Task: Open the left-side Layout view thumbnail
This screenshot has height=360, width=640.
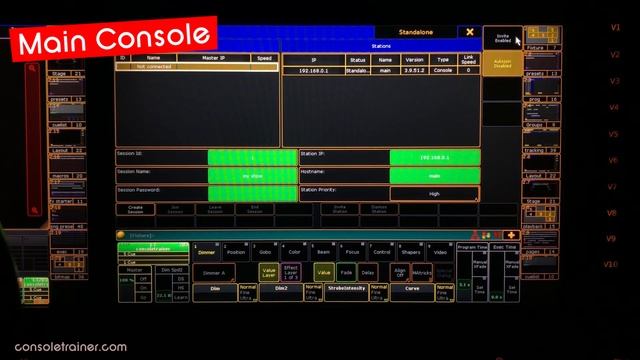Action: 67,142
